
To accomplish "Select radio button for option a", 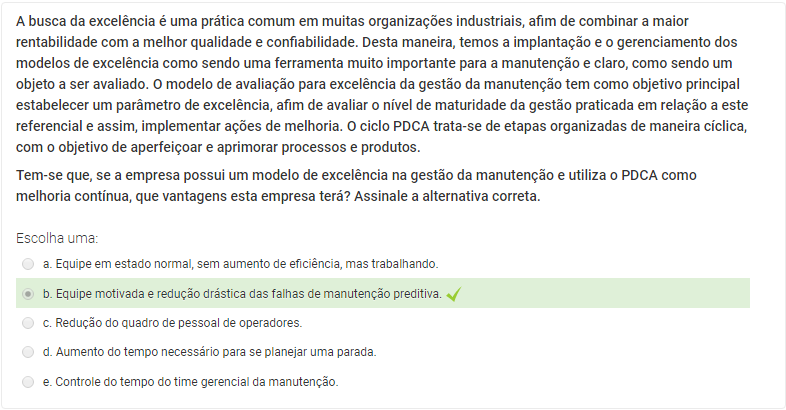I will 28,264.
